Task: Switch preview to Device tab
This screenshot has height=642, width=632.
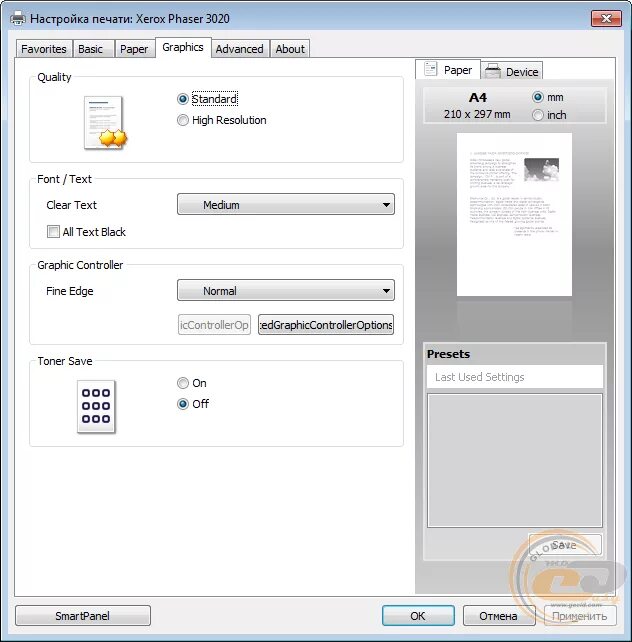Action: pyautogui.click(x=512, y=71)
